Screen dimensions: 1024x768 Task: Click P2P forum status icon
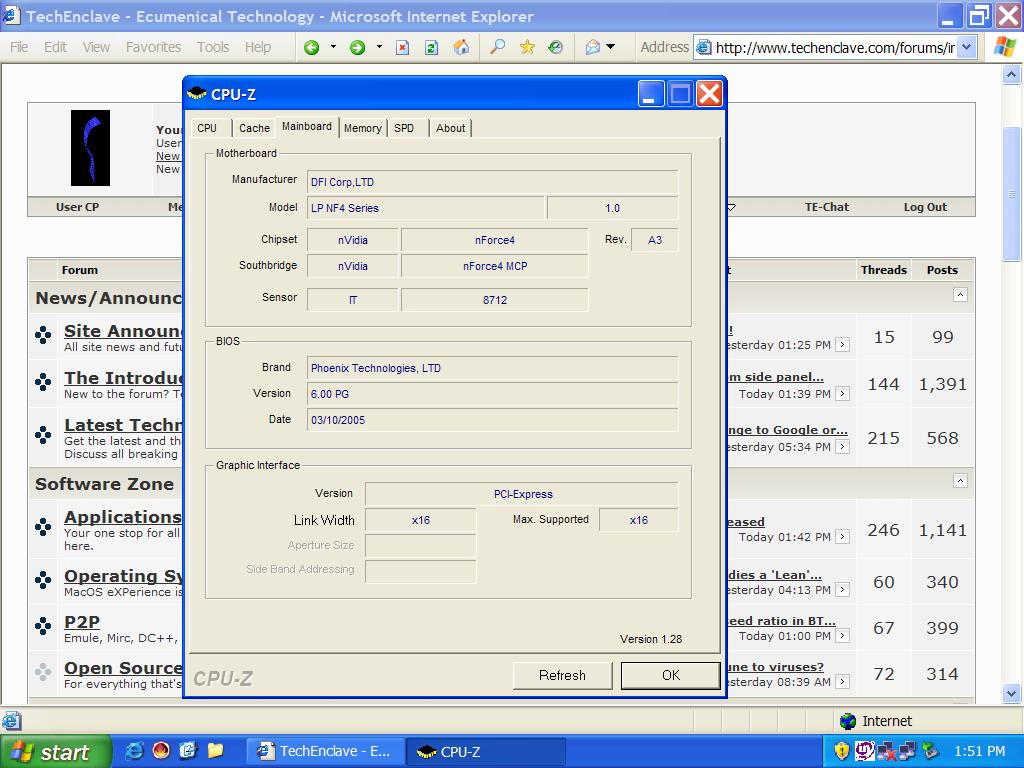tap(43, 626)
